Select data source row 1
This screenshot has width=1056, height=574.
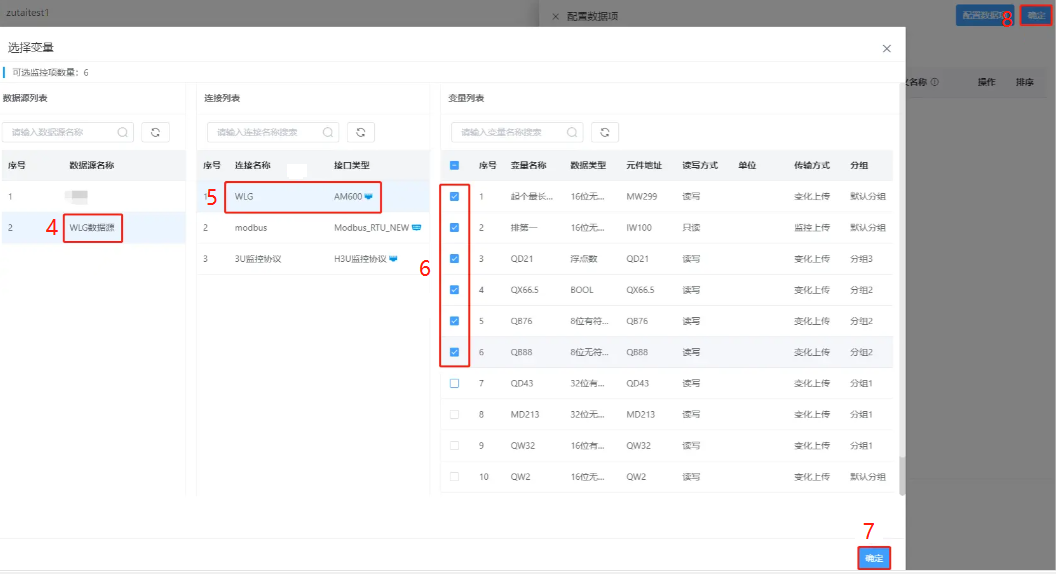click(93, 197)
